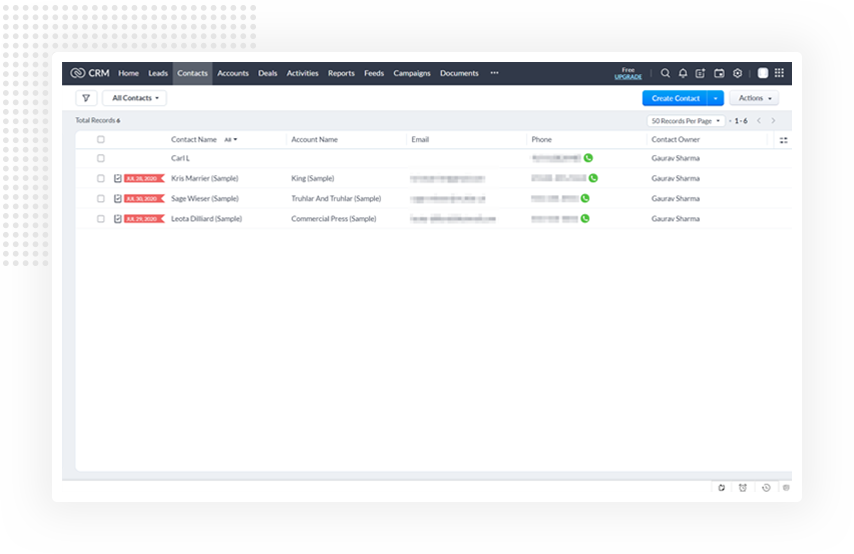
Task: Click the first icon in the bottom-right footer
Action: pos(722,488)
